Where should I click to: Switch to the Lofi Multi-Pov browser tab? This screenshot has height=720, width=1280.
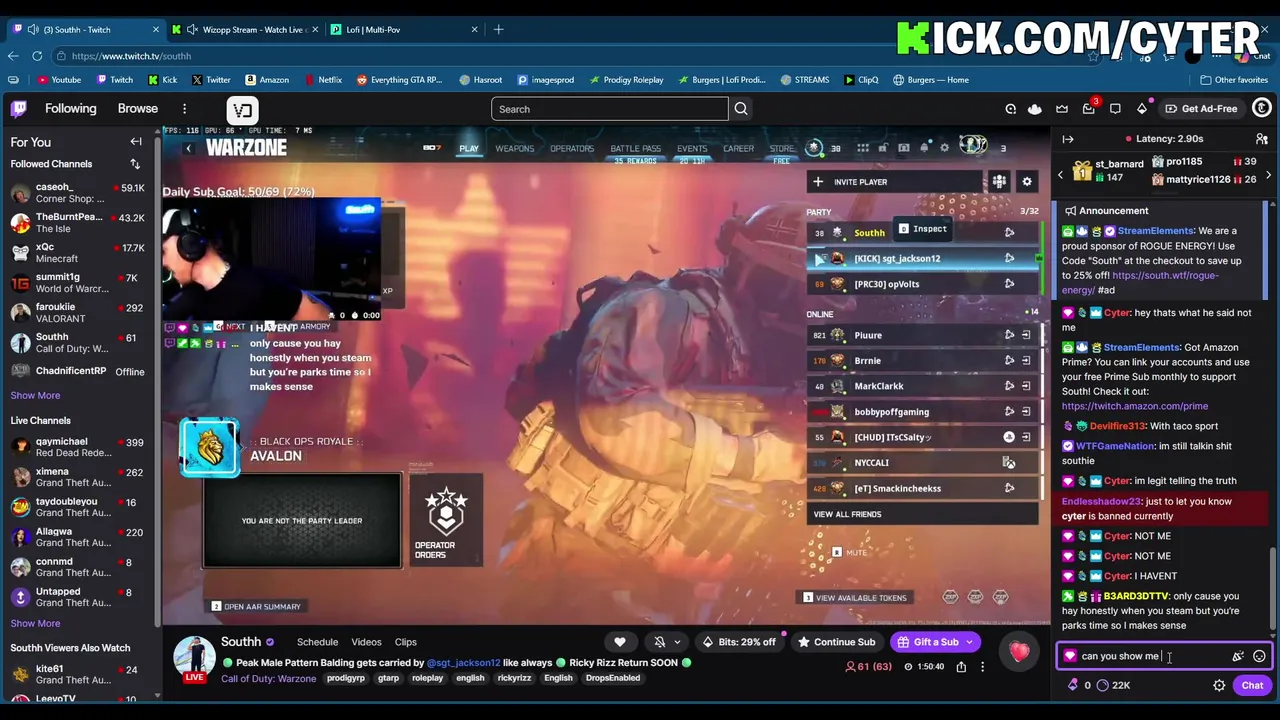(x=405, y=29)
